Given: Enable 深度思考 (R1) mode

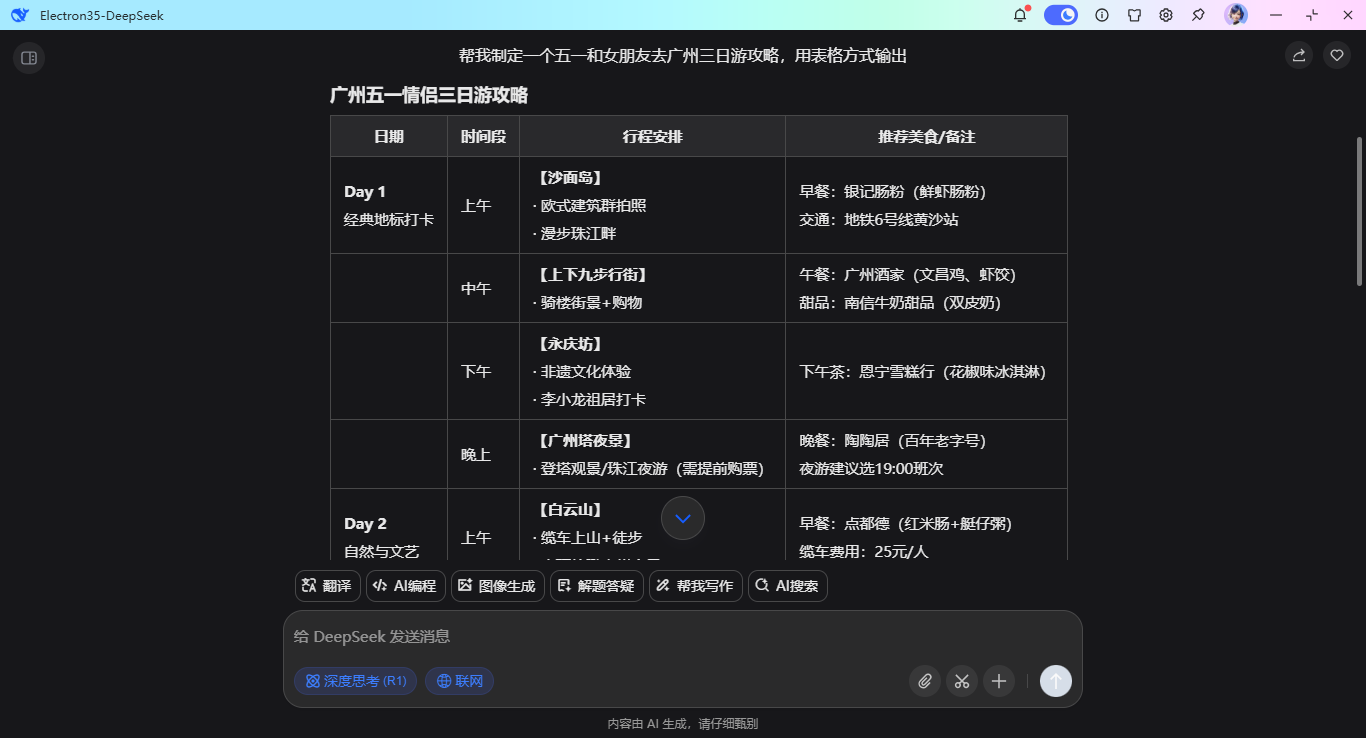Looking at the screenshot, I should pos(355,681).
